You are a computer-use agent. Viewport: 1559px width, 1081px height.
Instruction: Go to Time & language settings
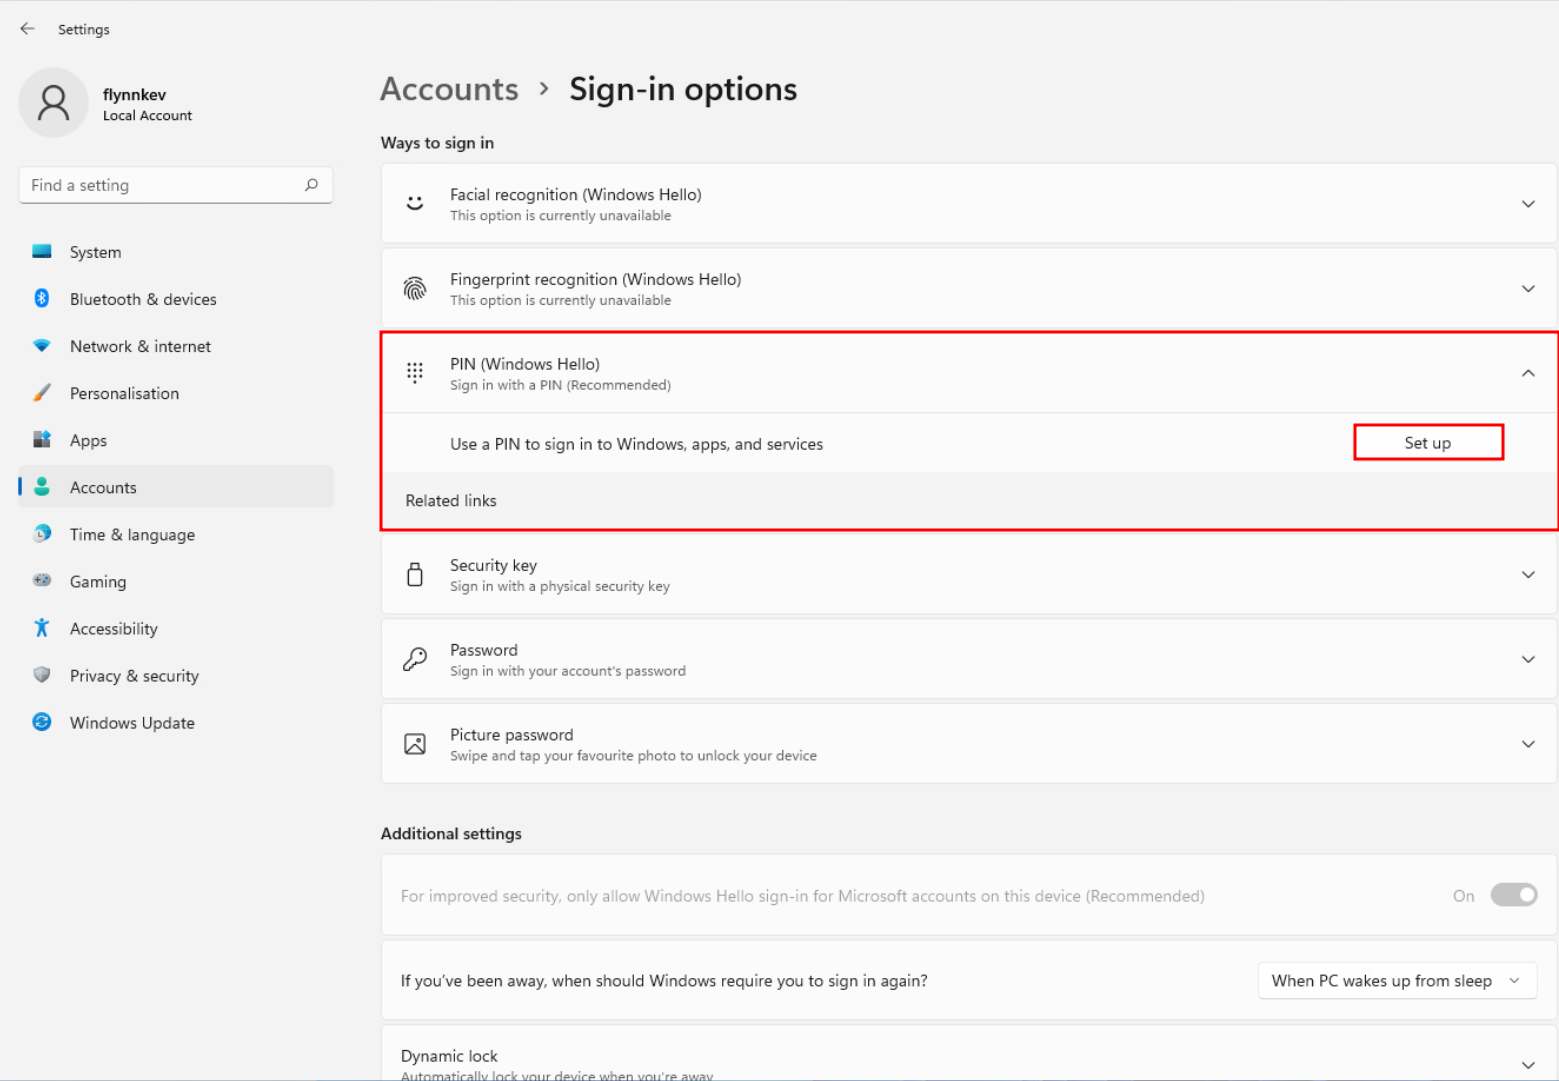pos(132,535)
